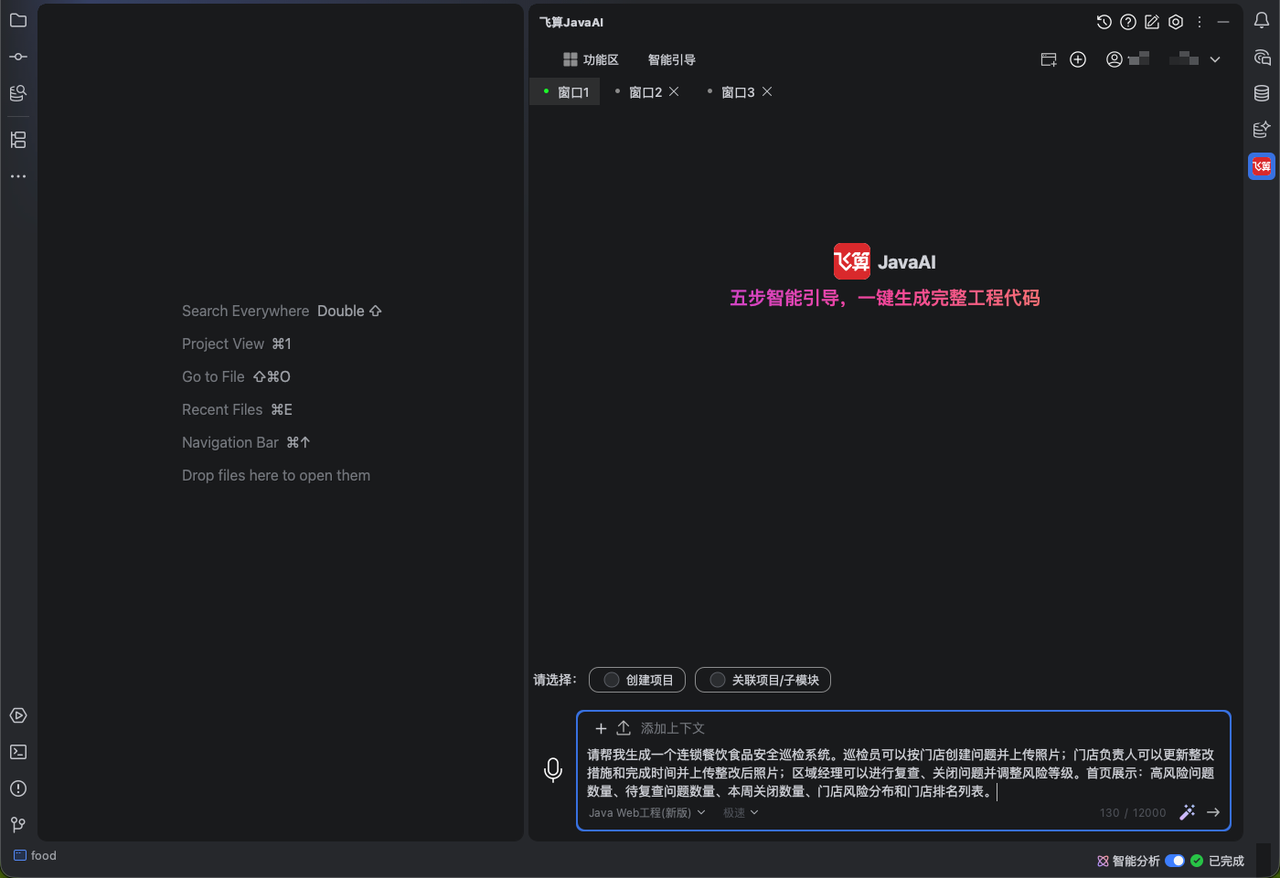Open the 极速 mode dropdown
1280x878 pixels.
(x=741, y=813)
